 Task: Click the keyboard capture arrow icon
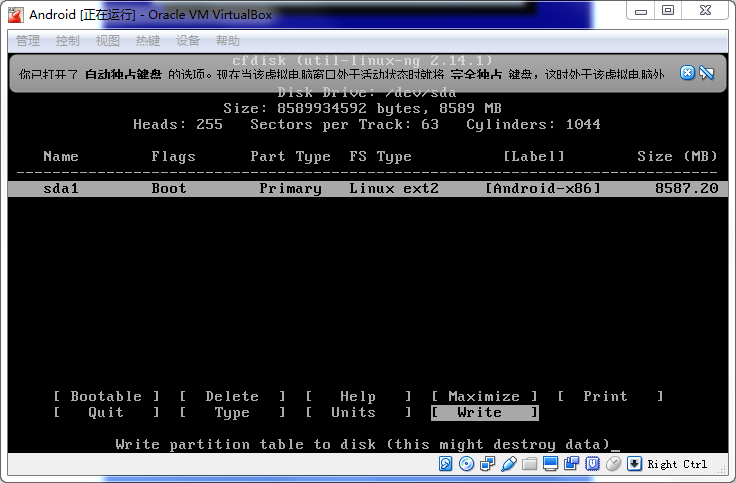[x=634, y=464]
